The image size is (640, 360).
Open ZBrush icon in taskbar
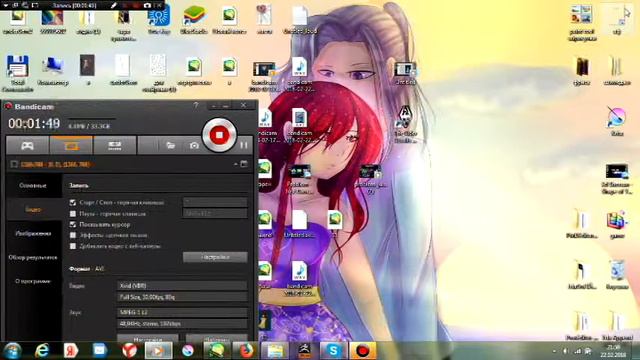coord(304,351)
